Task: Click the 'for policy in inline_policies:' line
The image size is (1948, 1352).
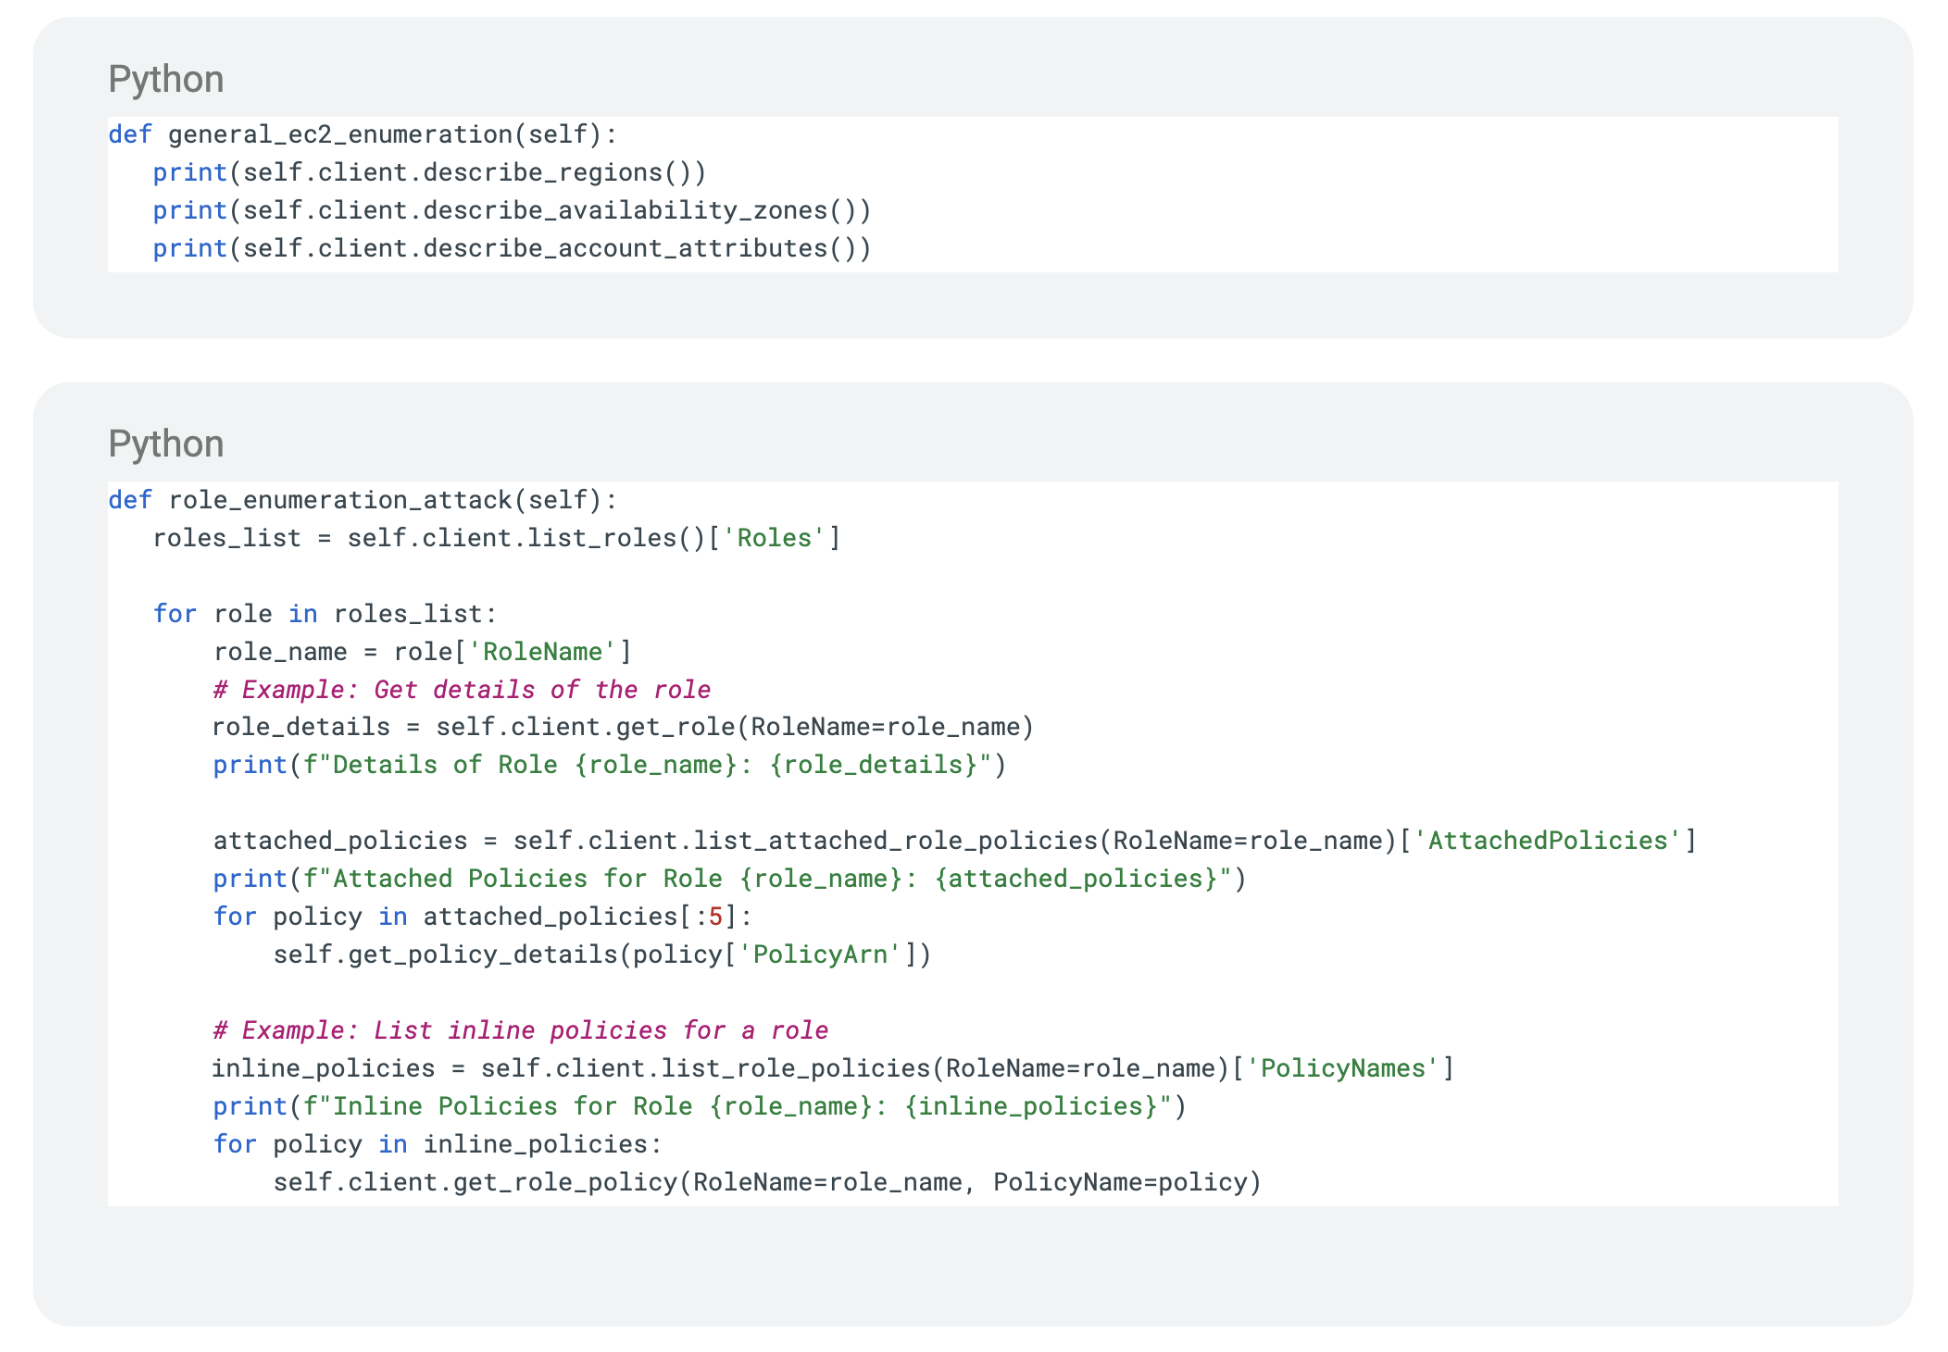Action: (x=438, y=1145)
